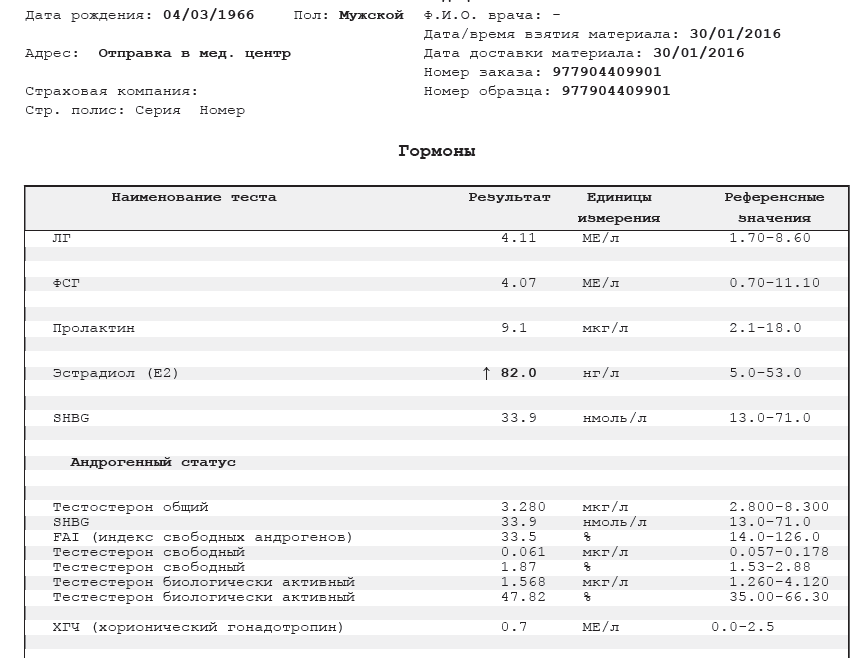Click the sample collection date after Дата/время взятия материала

735,34
